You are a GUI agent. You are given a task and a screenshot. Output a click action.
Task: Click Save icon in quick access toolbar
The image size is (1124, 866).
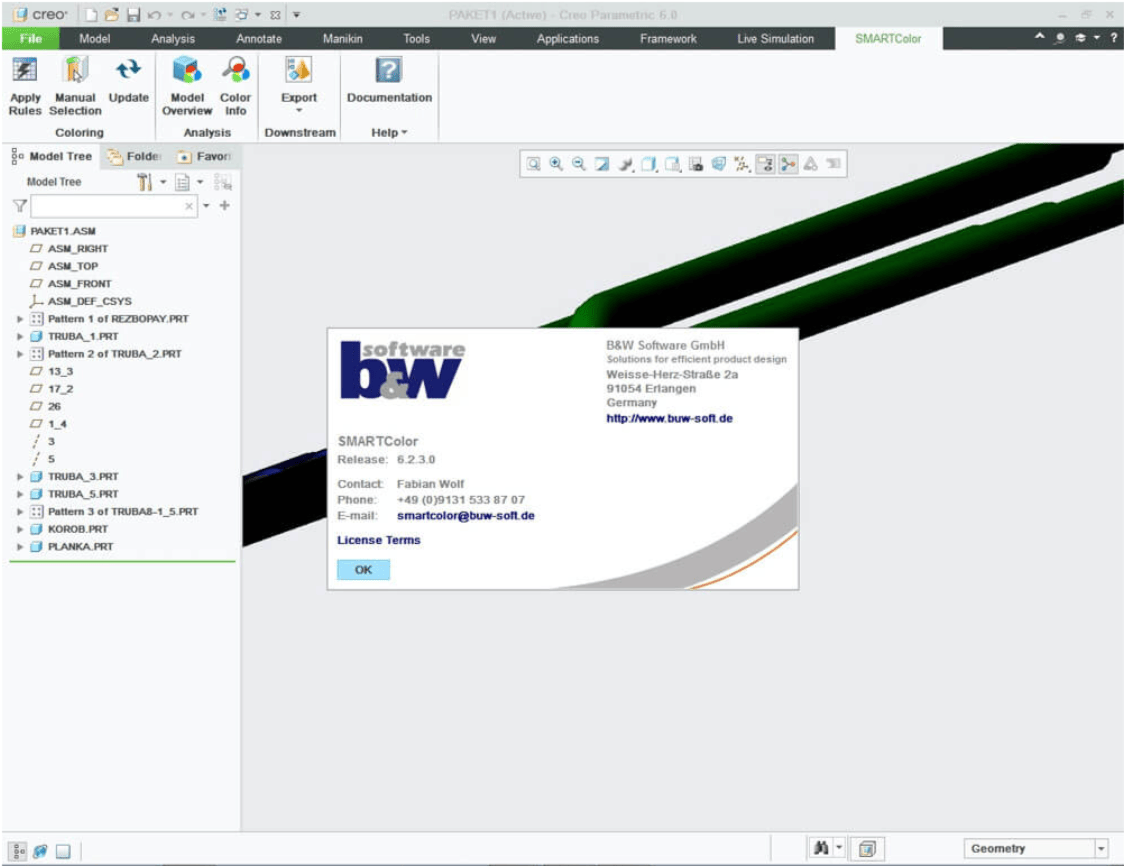pos(133,14)
